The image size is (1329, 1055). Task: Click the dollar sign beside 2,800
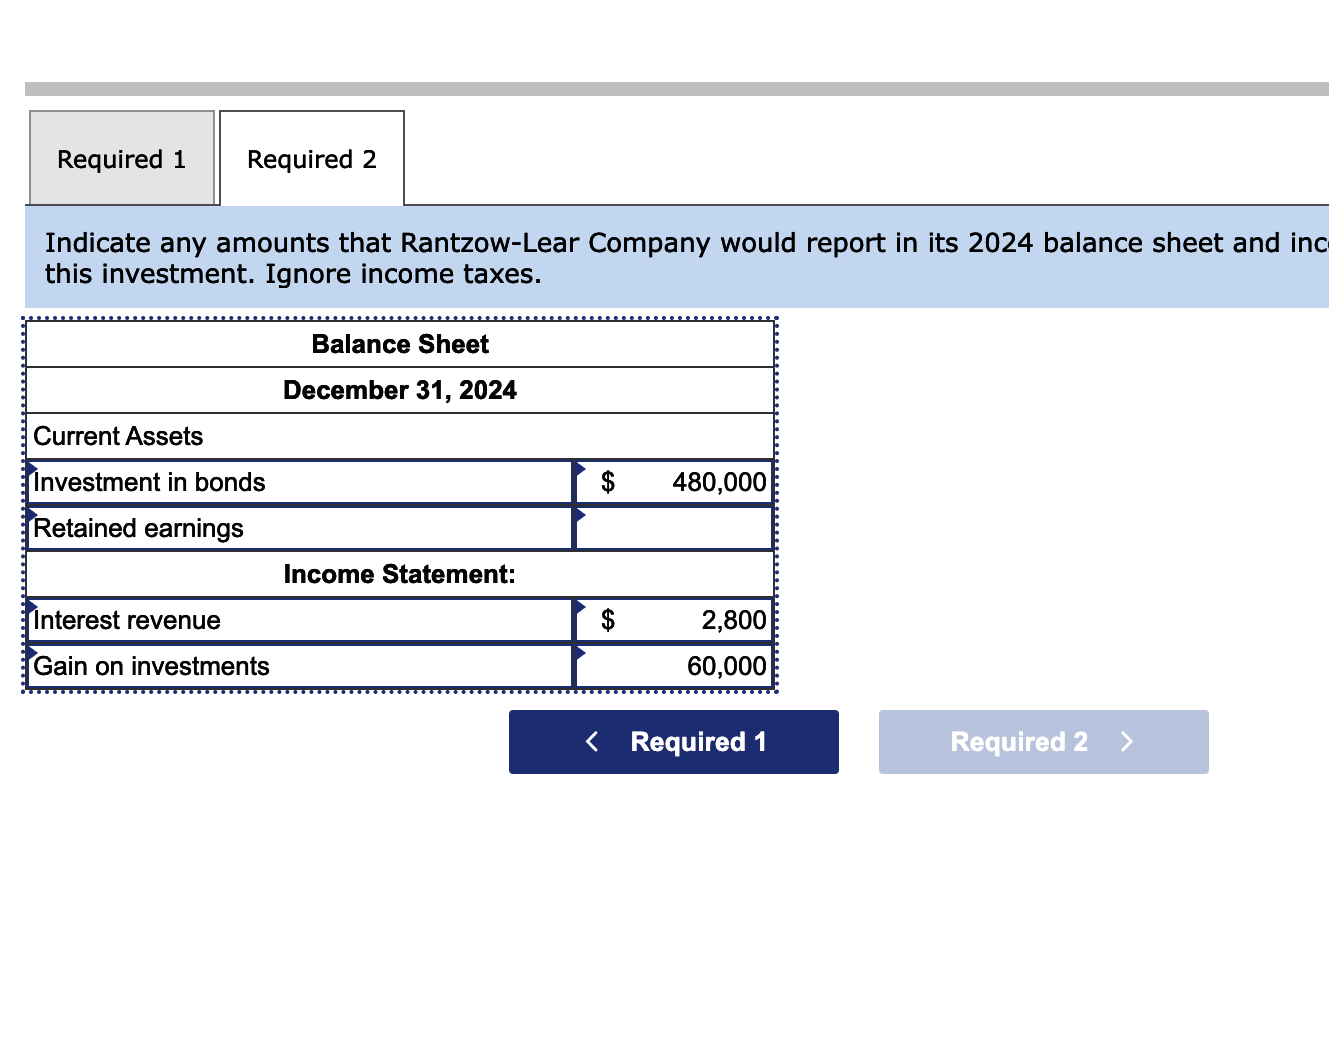pos(607,620)
